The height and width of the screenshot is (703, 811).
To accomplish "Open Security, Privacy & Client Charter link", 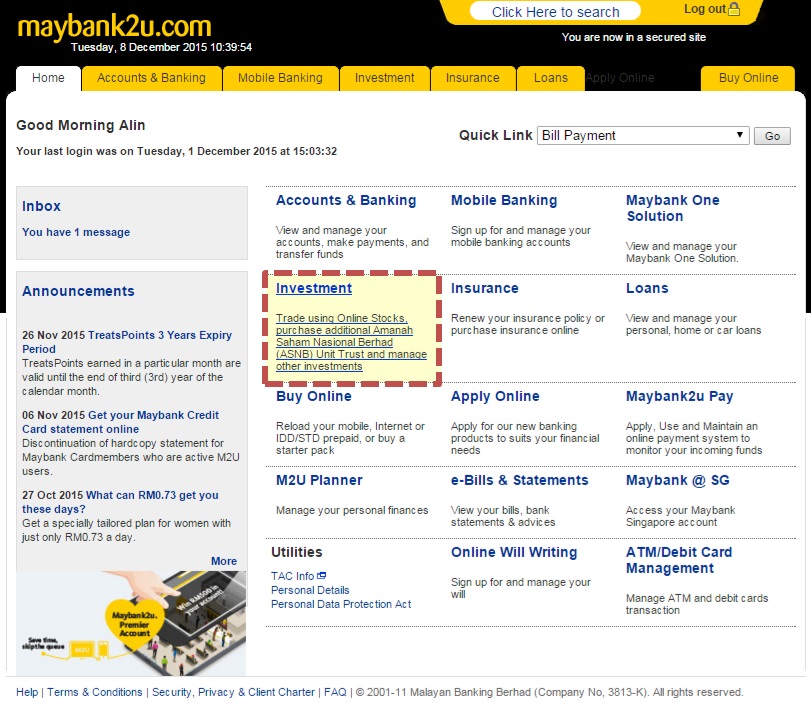I will pos(233,692).
